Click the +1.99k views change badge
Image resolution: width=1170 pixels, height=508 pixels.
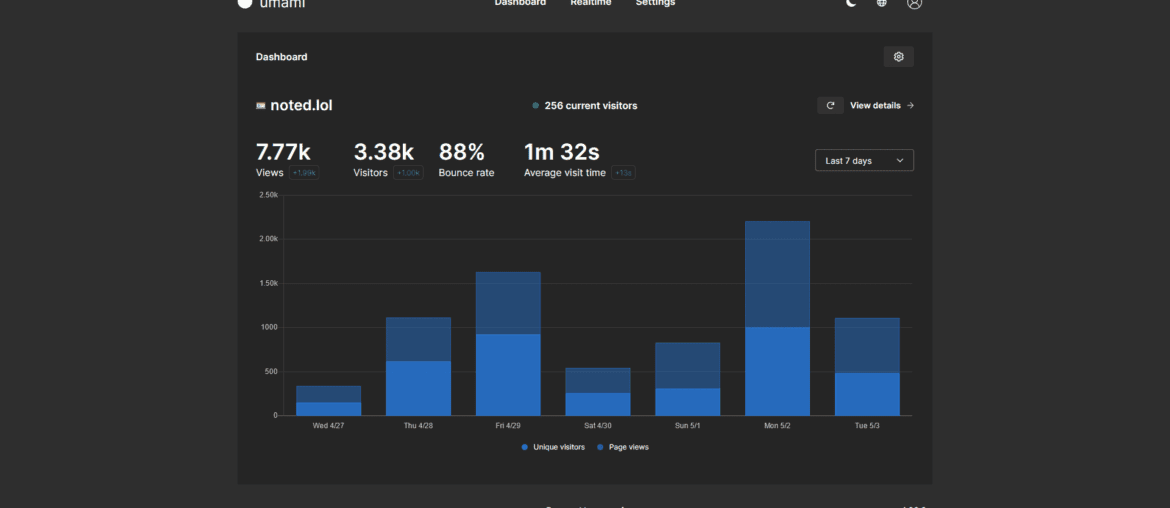(x=304, y=173)
